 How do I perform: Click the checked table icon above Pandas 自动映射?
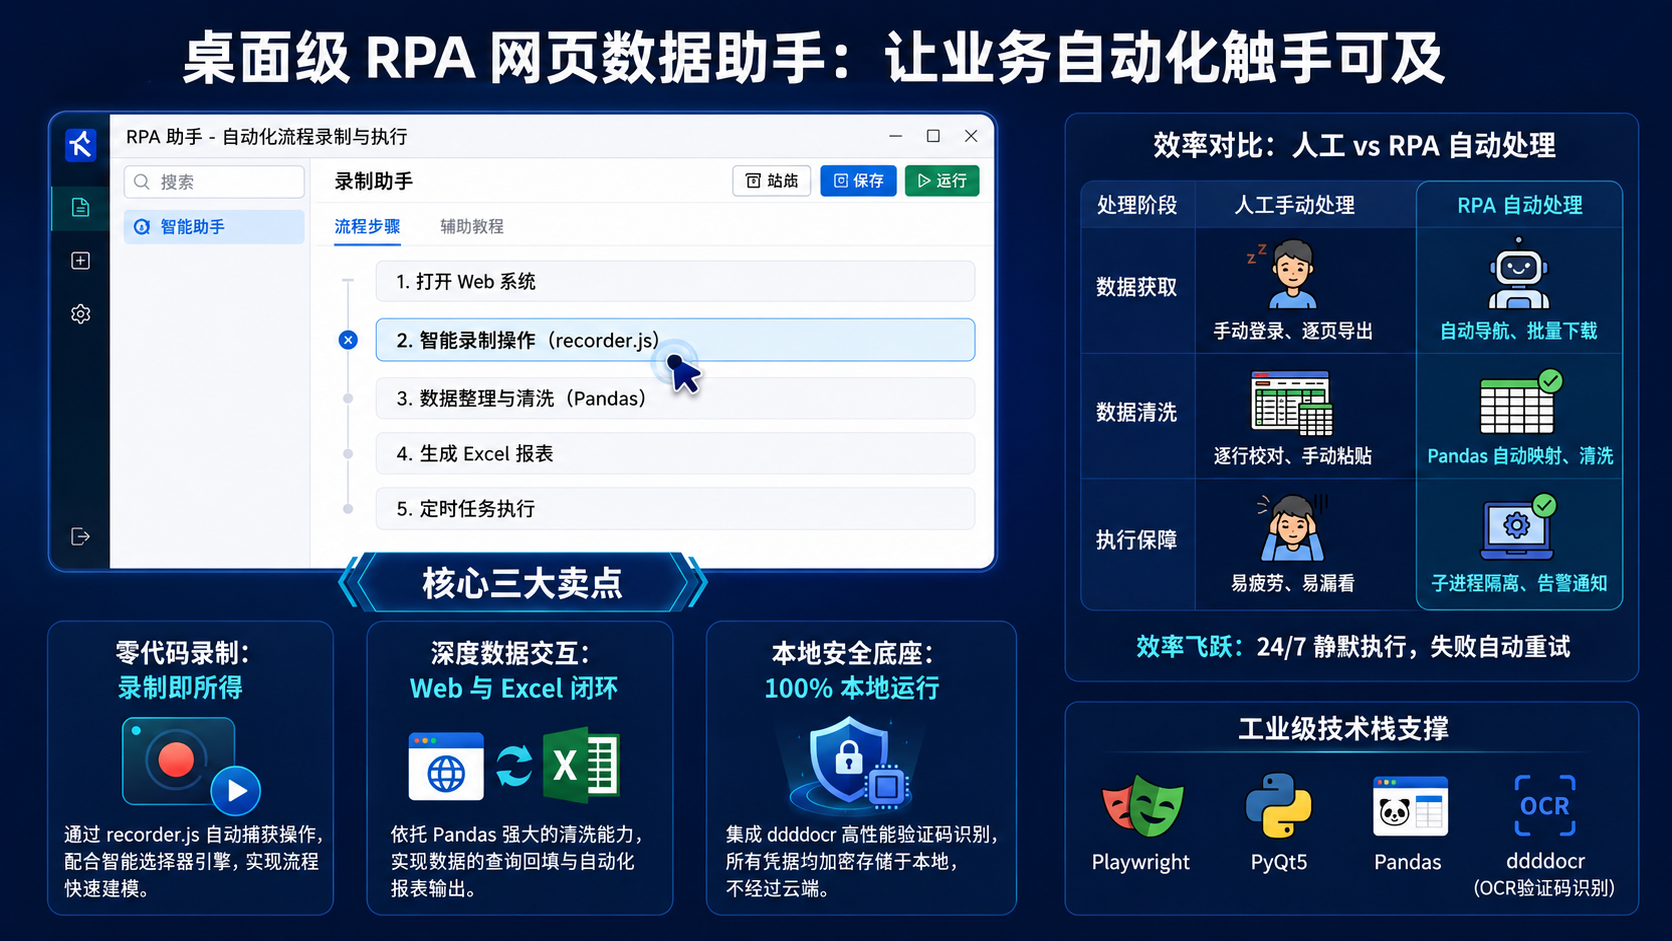coord(1521,402)
